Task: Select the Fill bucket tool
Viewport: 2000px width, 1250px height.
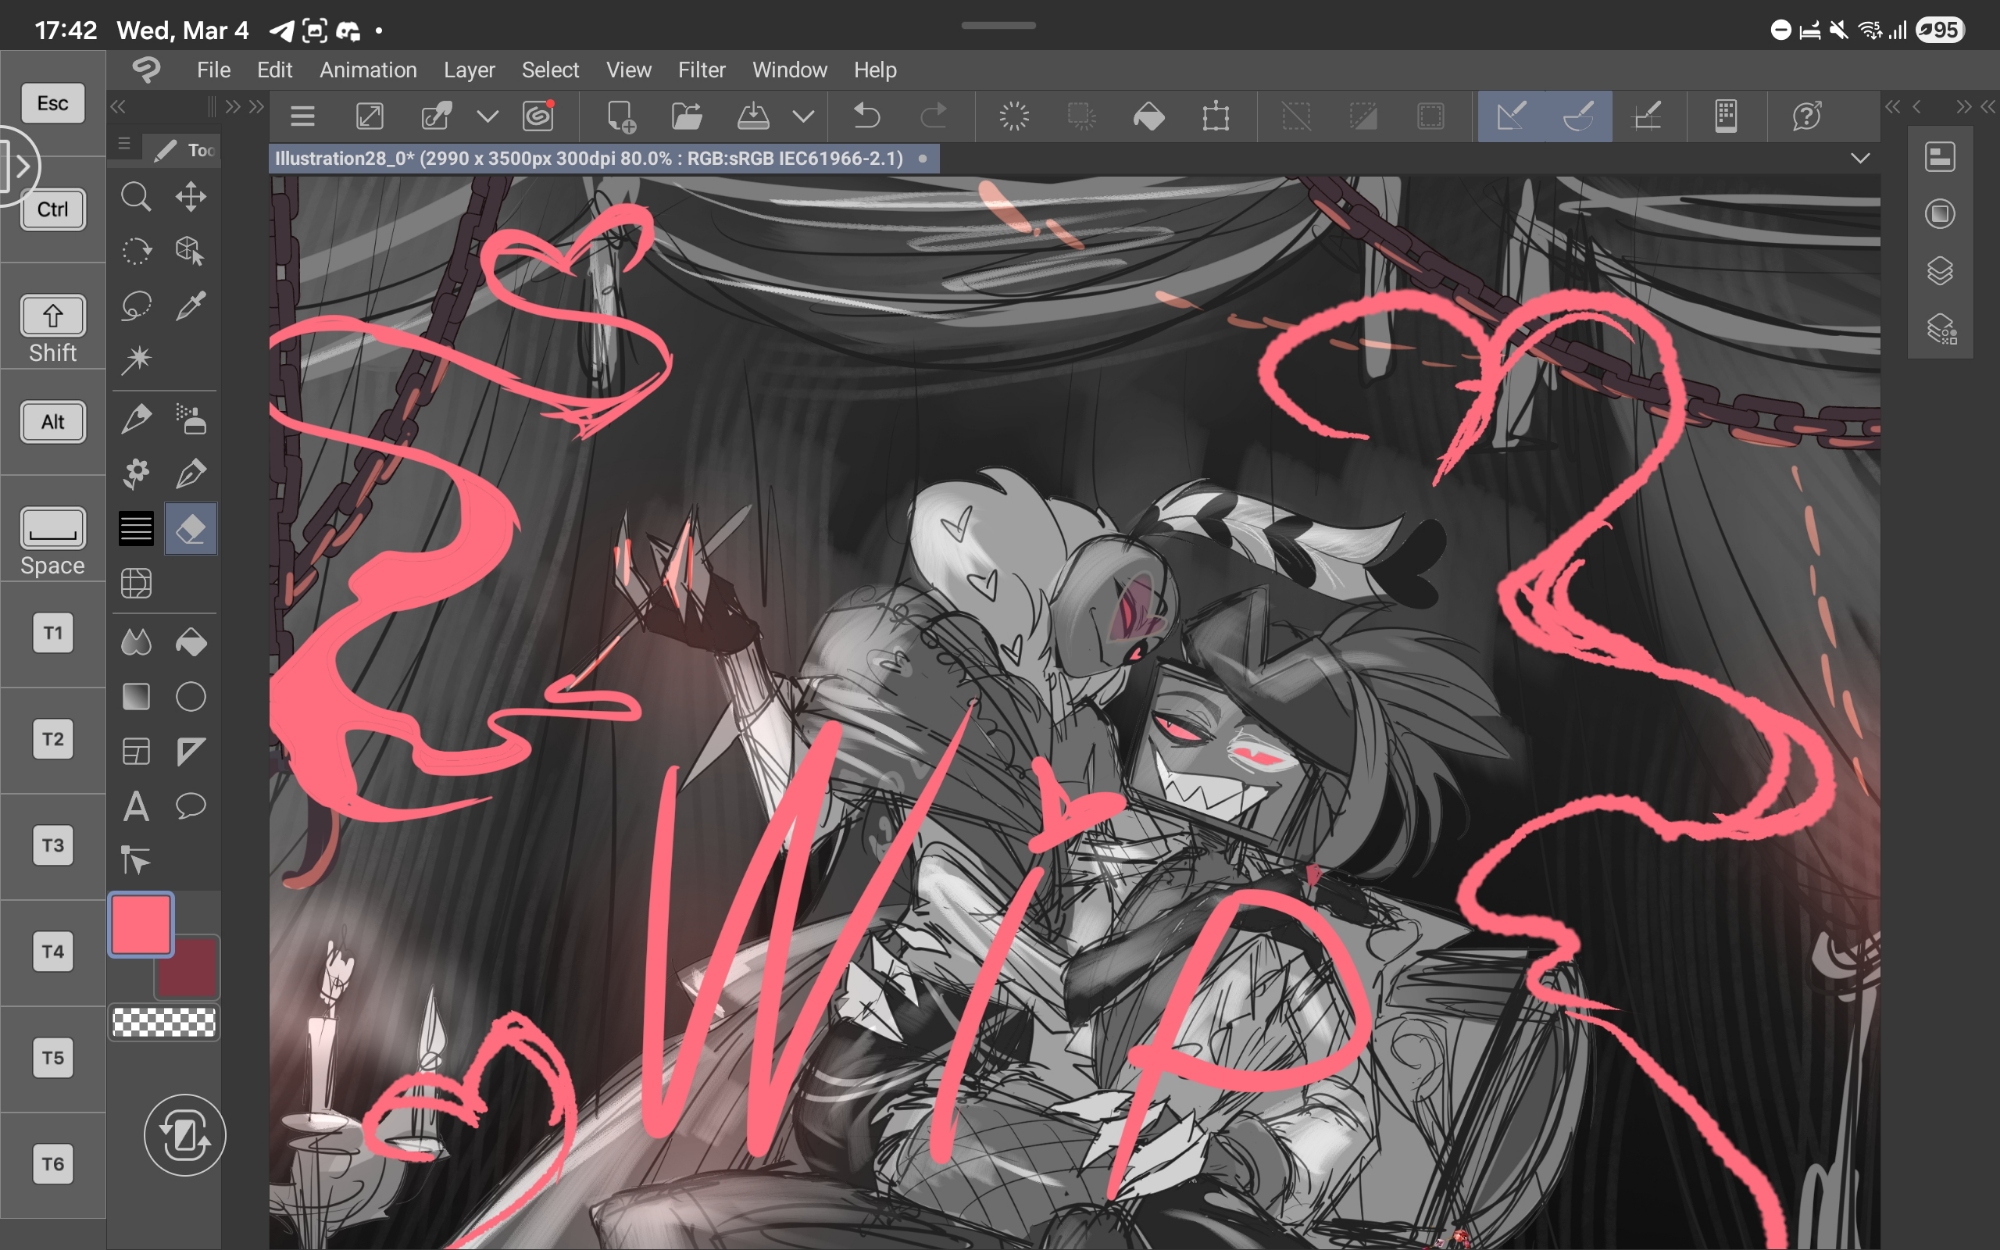Action: point(191,642)
